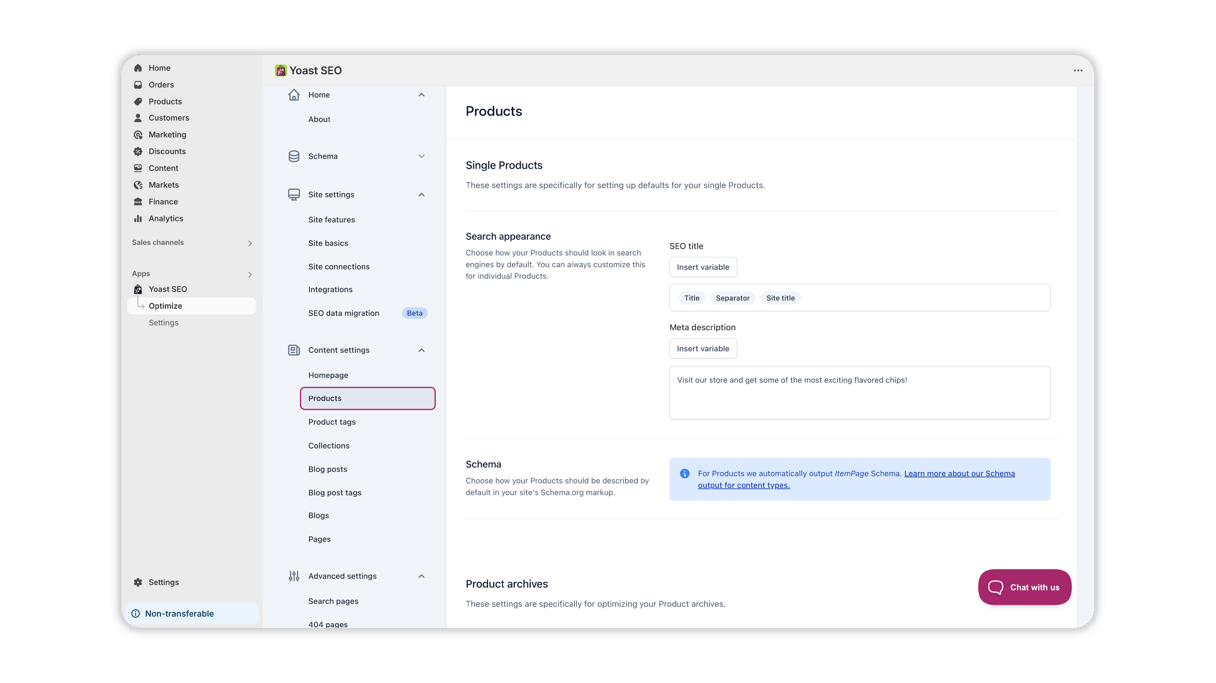Open Site connections settings
The image size is (1216, 683).
click(339, 267)
